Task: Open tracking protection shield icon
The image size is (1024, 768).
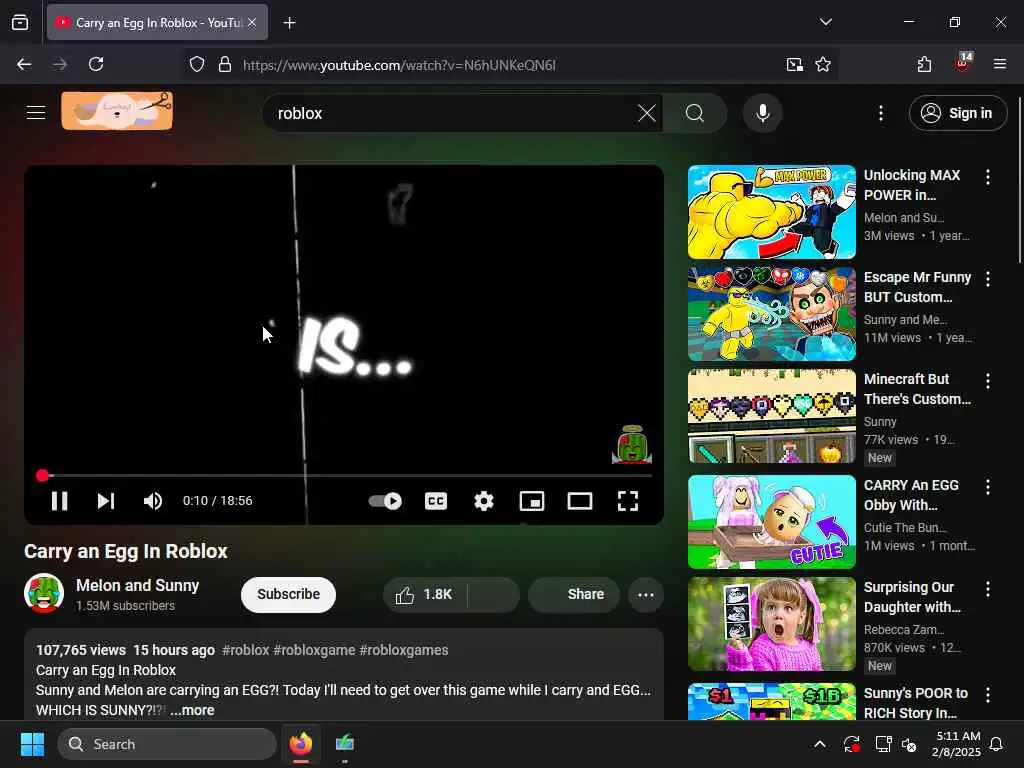Action: (x=197, y=65)
